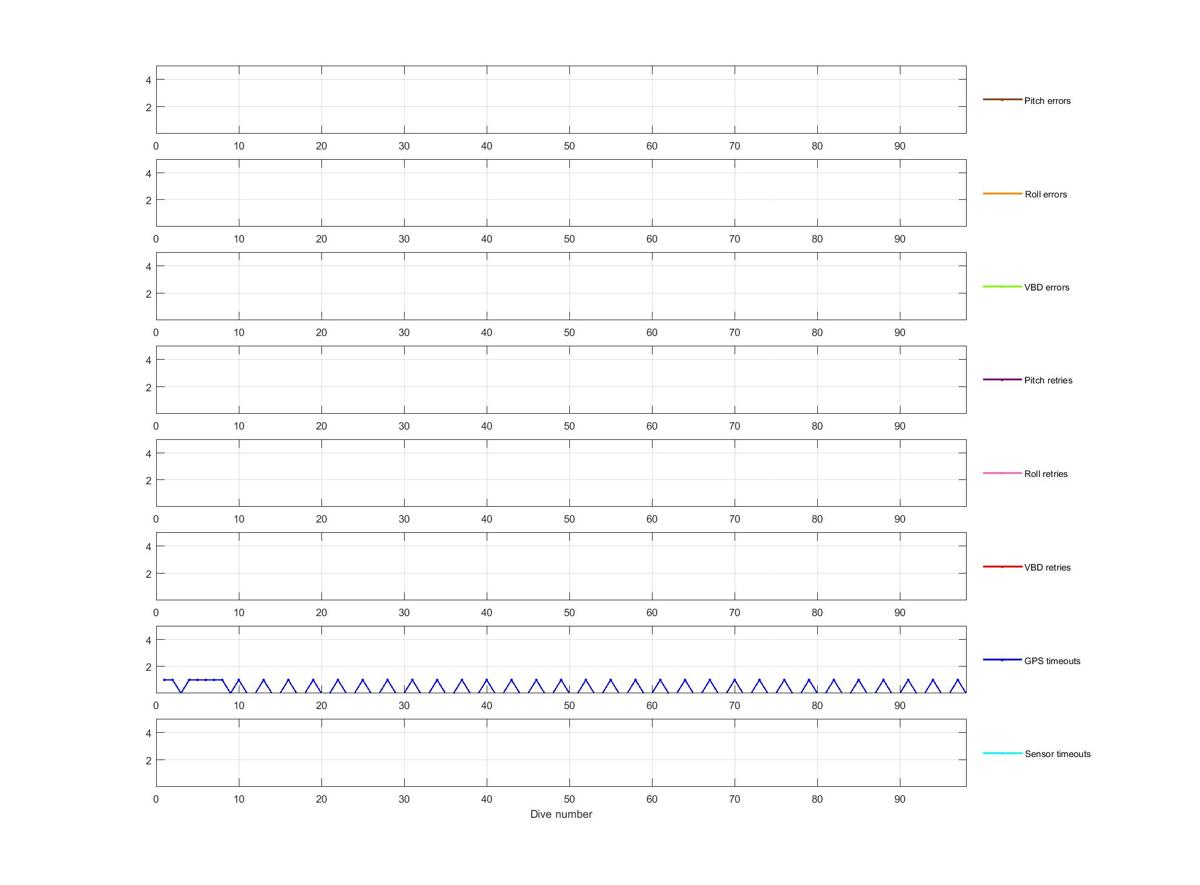This screenshot has height=885, width=1200.
Task: Select the purple Pitch retries legend line
Action: (1002, 380)
